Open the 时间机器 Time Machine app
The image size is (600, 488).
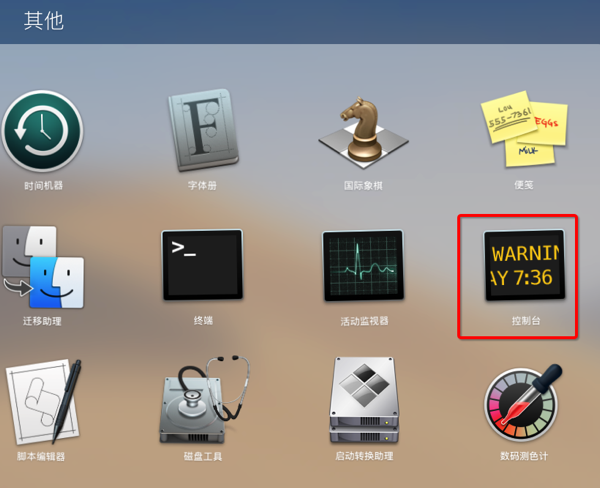(x=42, y=131)
